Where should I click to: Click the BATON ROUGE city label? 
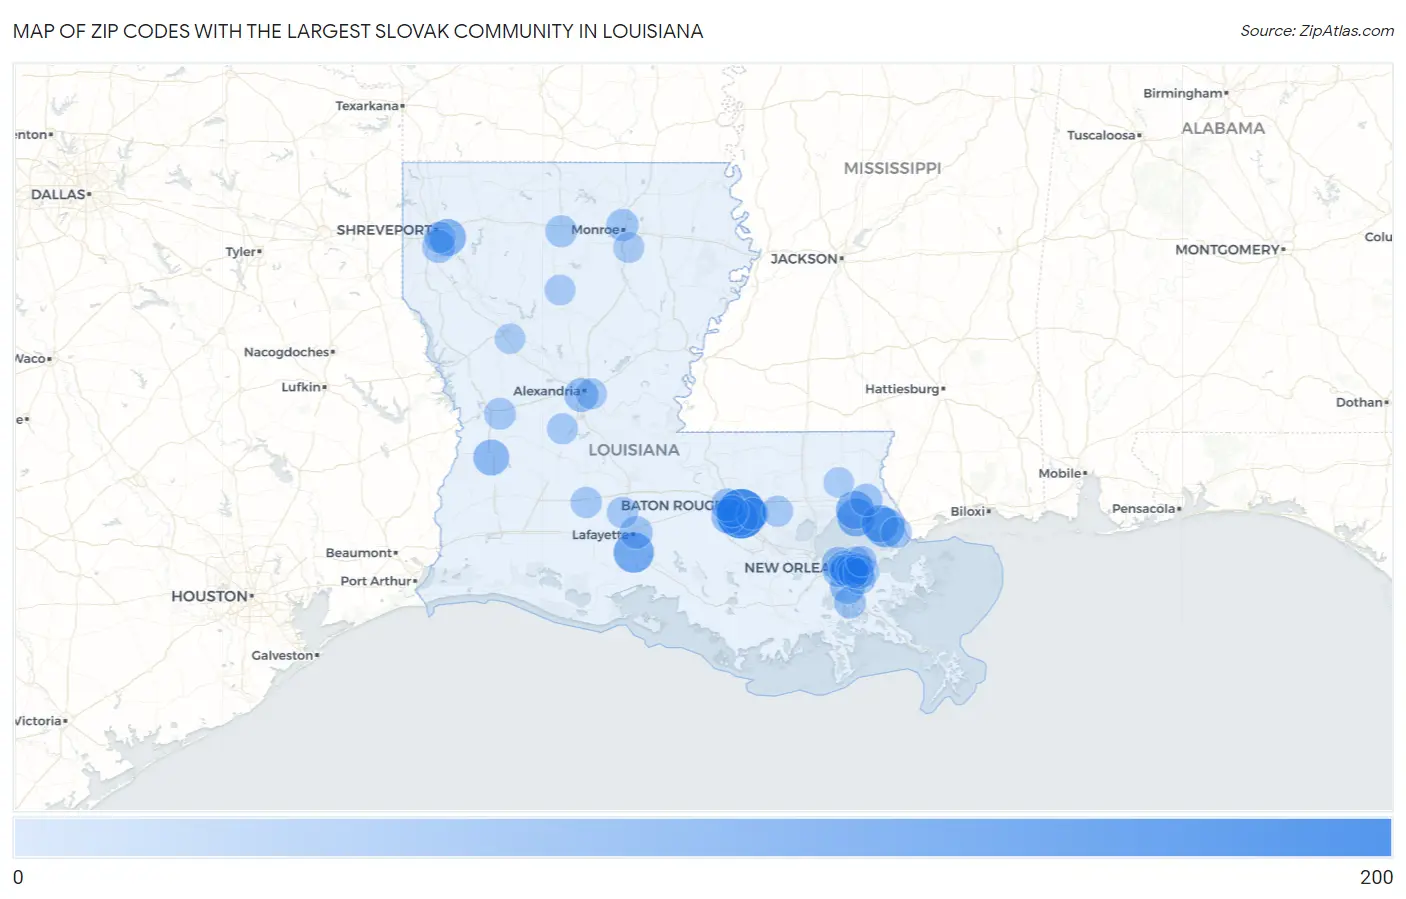(x=669, y=505)
